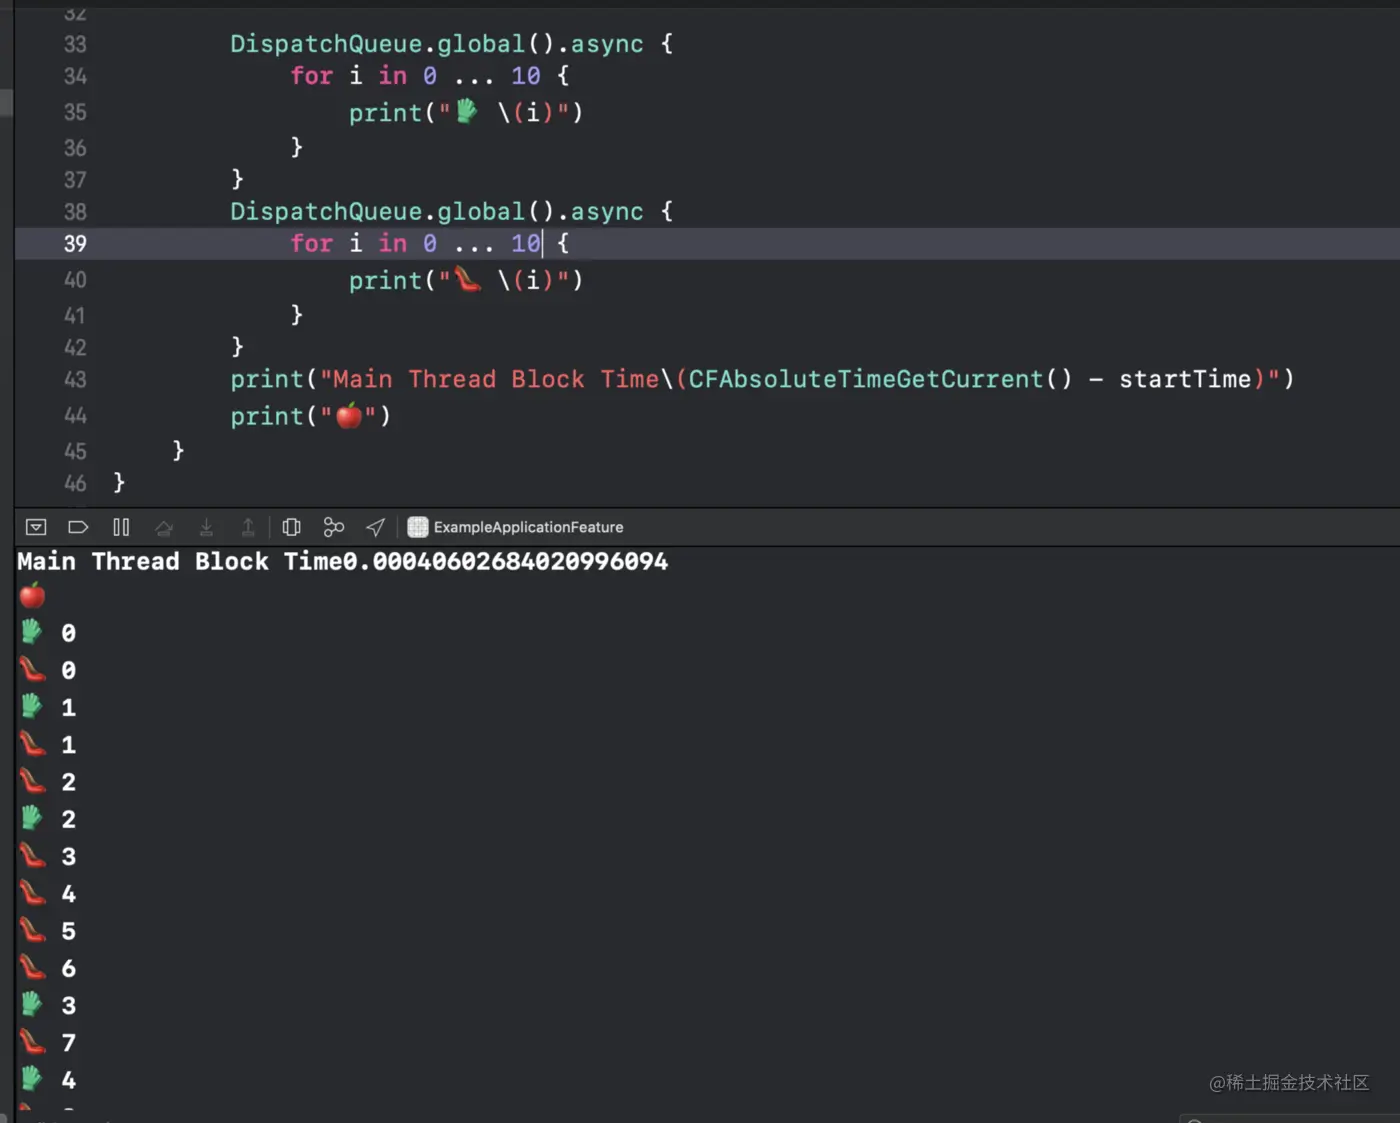This screenshot has width=1400, height=1123.
Task: Click line number 46 in gutter
Action: (x=75, y=483)
